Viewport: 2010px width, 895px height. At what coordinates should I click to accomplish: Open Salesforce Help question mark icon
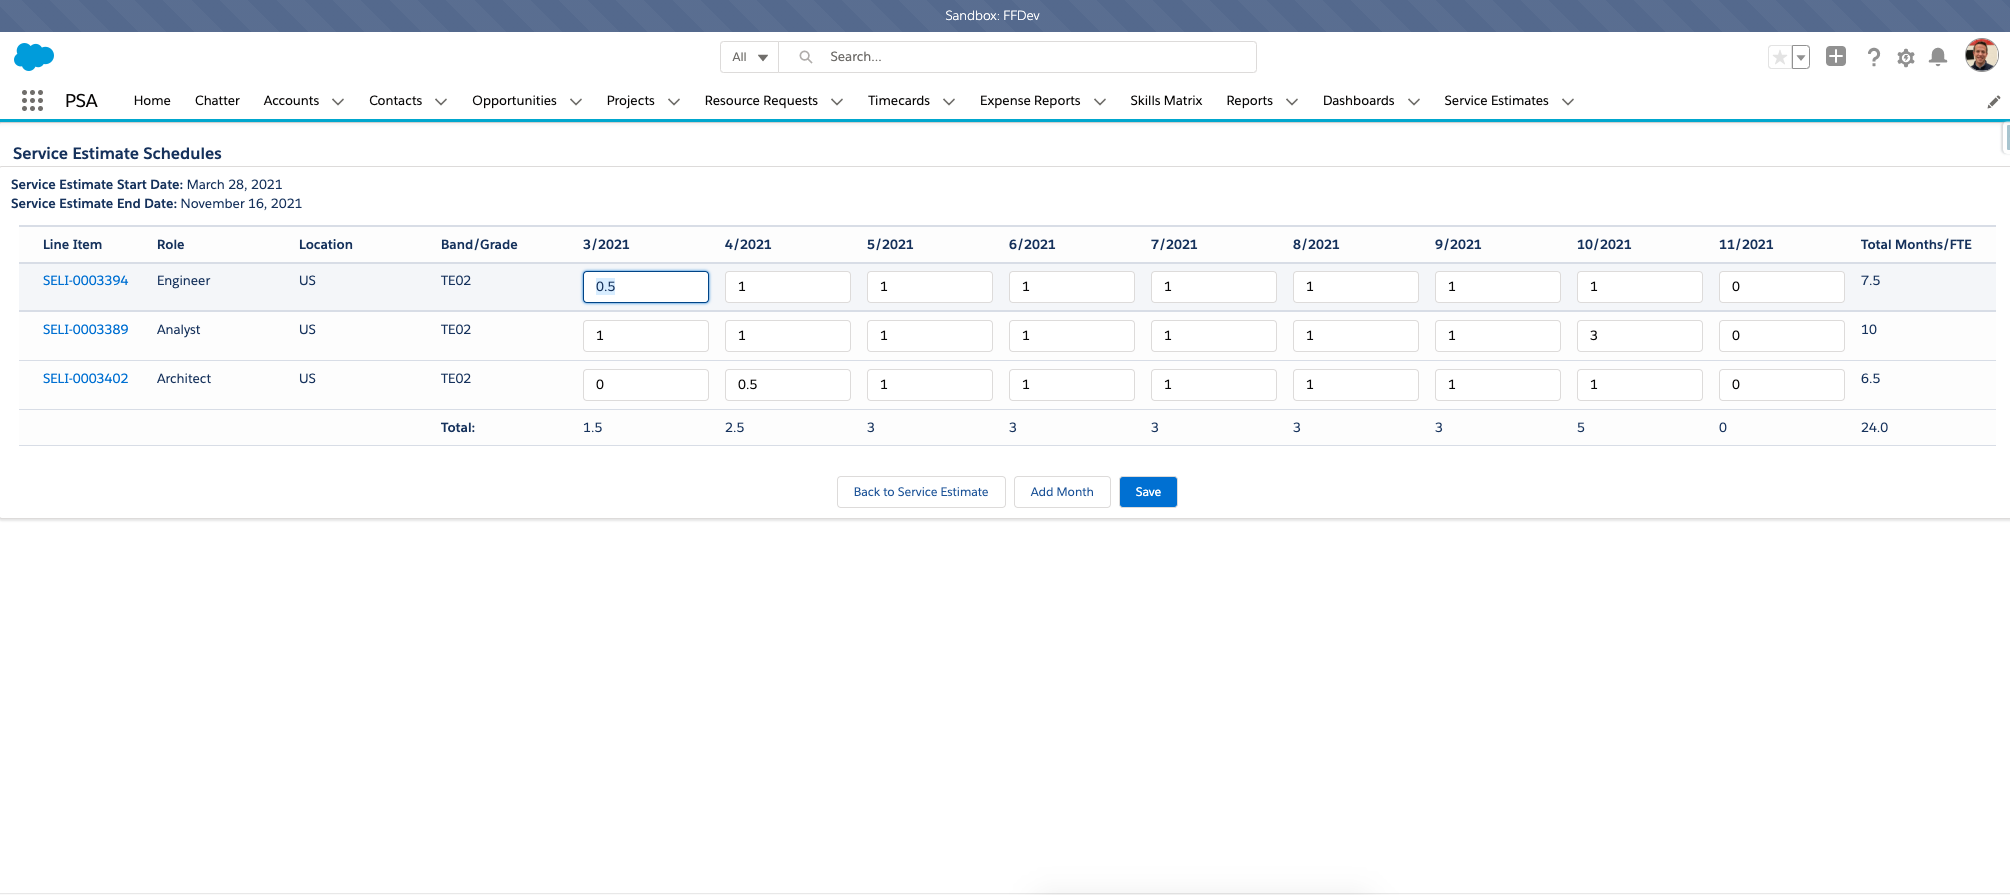tap(1873, 58)
